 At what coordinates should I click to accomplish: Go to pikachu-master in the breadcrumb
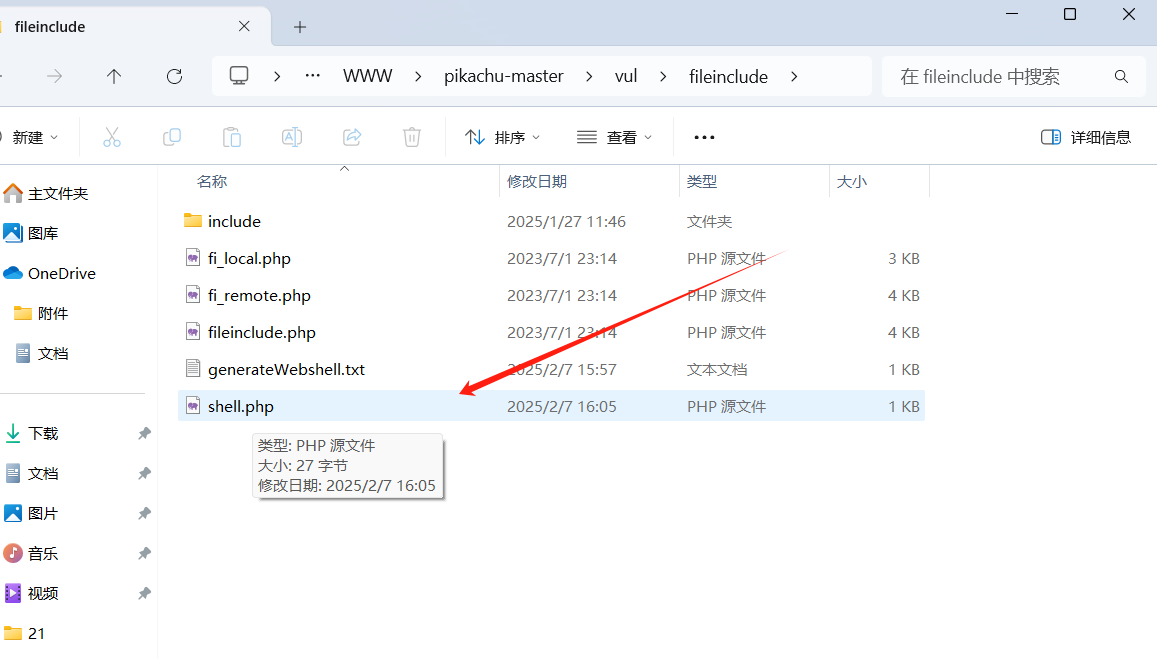click(x=504, y=76)
